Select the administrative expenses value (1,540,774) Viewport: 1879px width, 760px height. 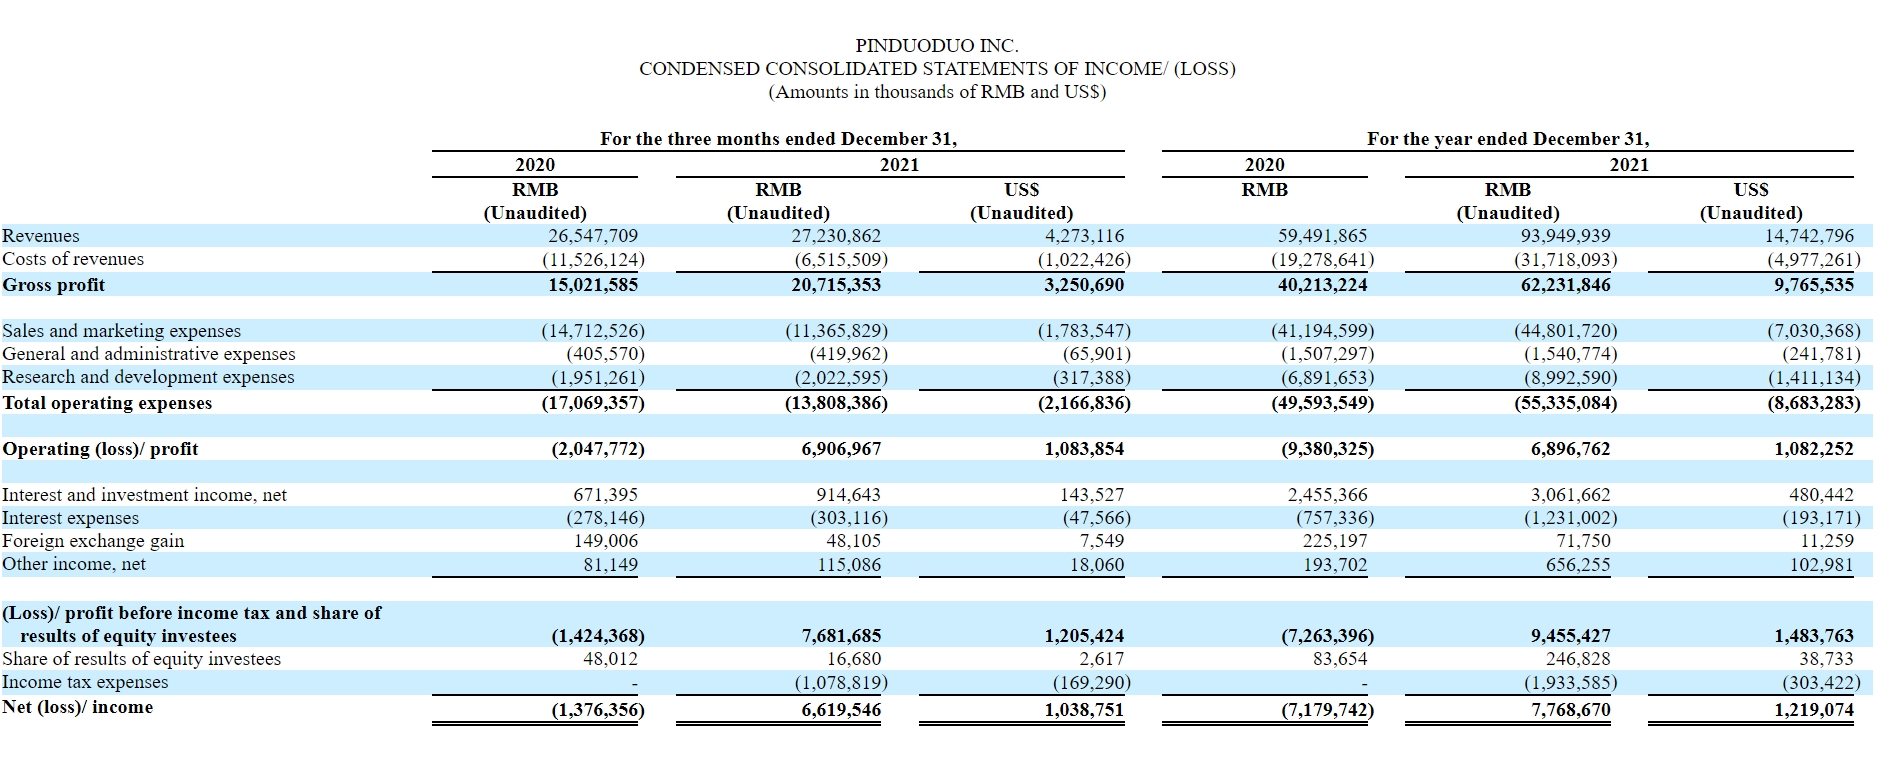1571,354
